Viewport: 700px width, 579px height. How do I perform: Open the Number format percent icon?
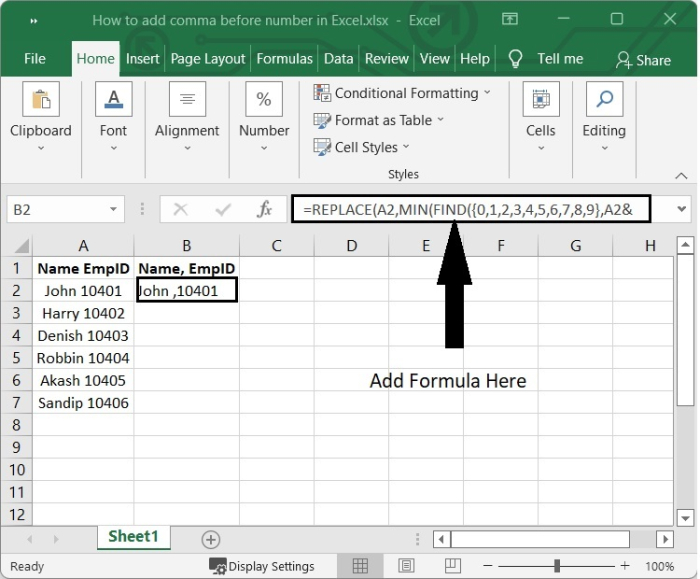[x=264, y=101]
